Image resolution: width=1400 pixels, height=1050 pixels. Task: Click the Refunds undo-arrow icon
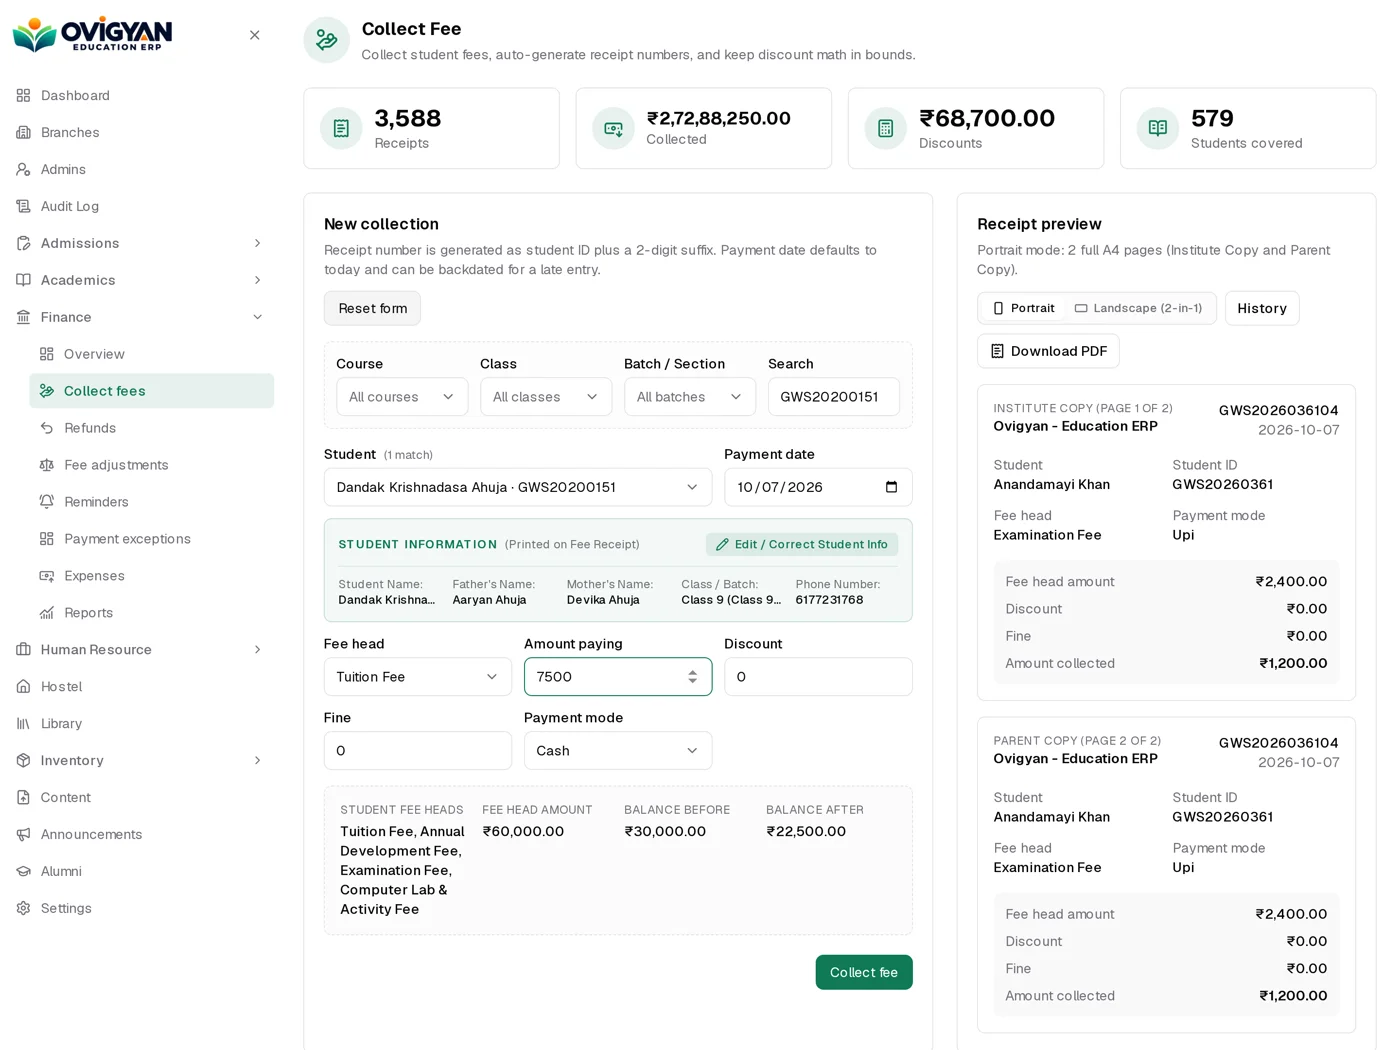tap(46, 428)
